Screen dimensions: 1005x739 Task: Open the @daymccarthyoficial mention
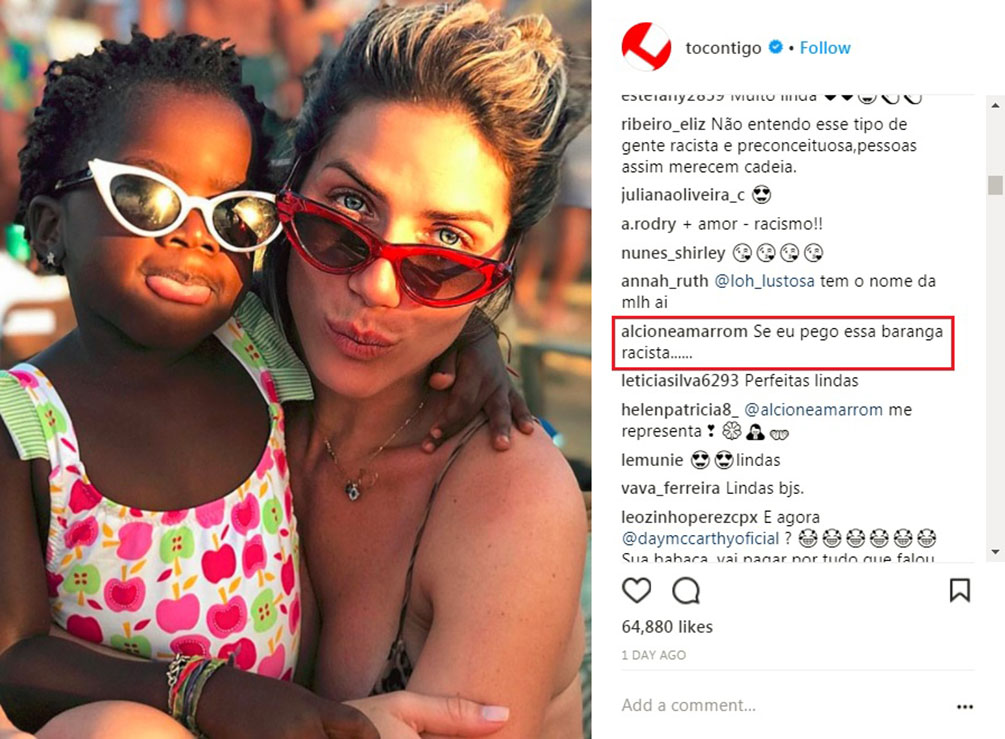700,538
